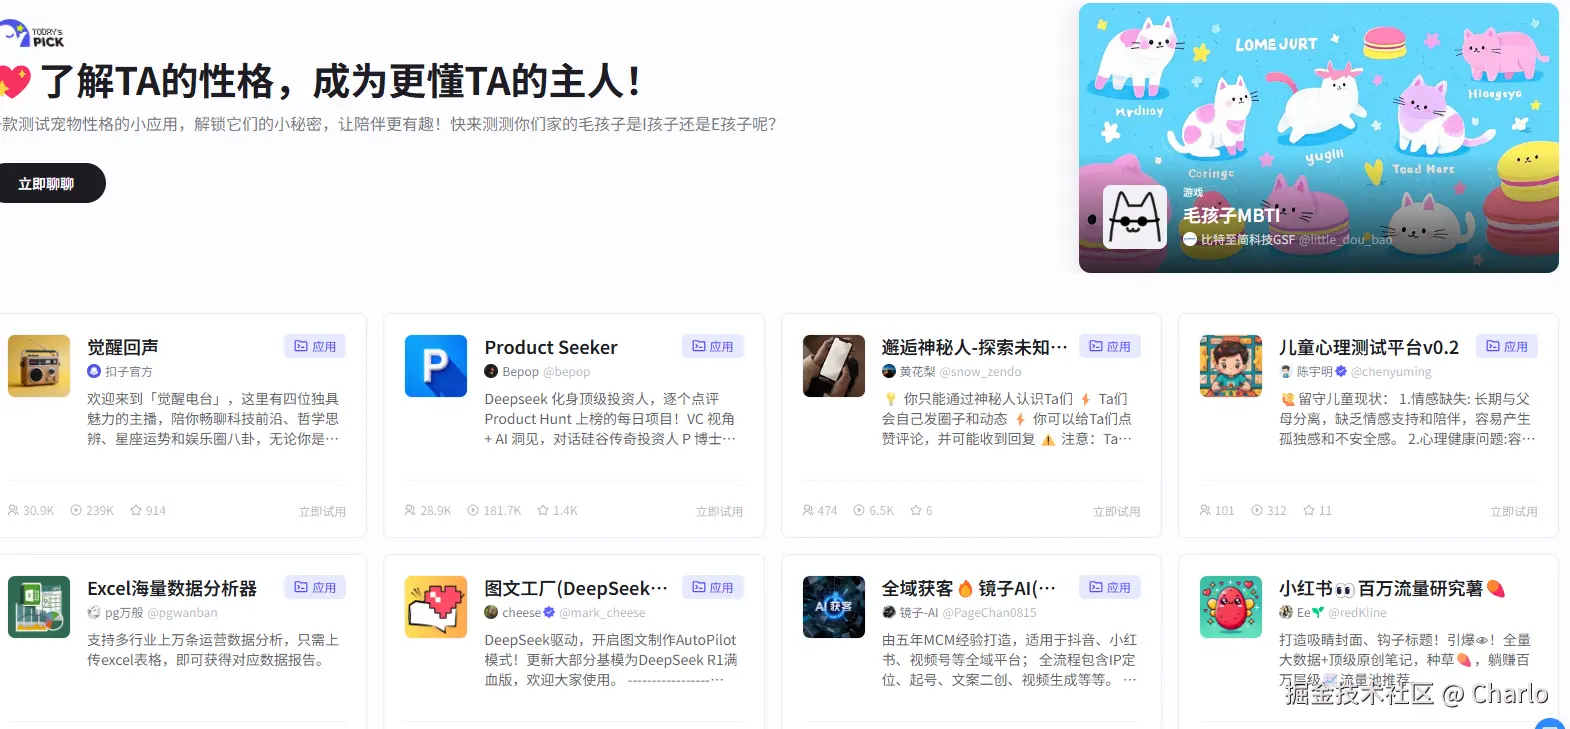The width and height of the screenshot is (1570, 729).
Task: Click star favorites icon showing 914
Action: coord(135,510)
